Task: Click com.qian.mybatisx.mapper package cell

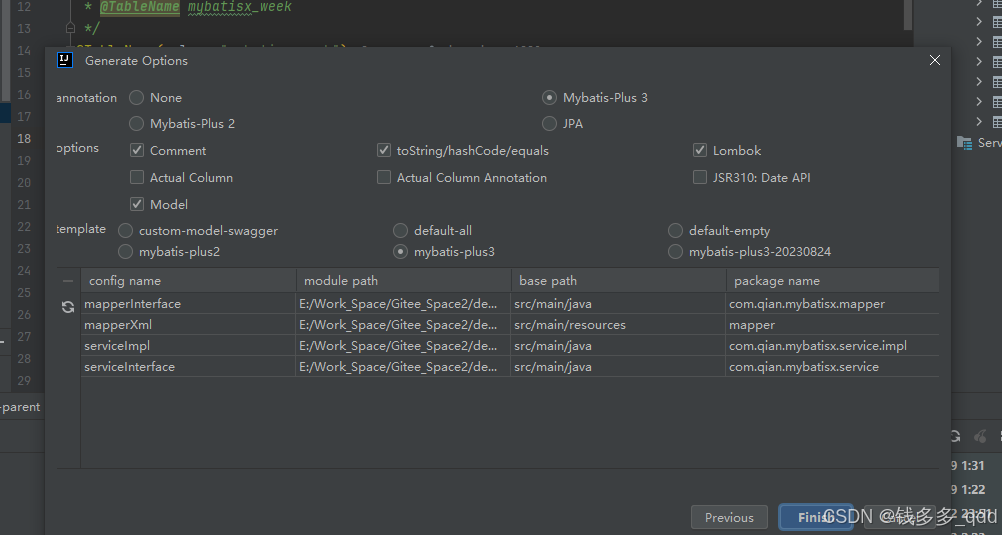Action: click(833, 304)
